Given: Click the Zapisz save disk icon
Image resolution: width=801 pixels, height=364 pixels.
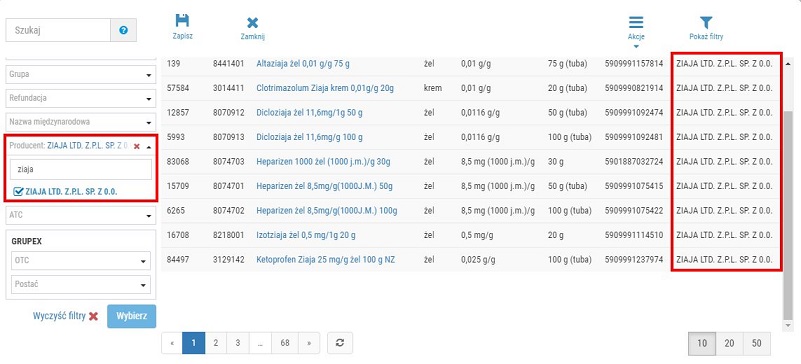Looking at the screenshot, I should (x=182, y=20).
